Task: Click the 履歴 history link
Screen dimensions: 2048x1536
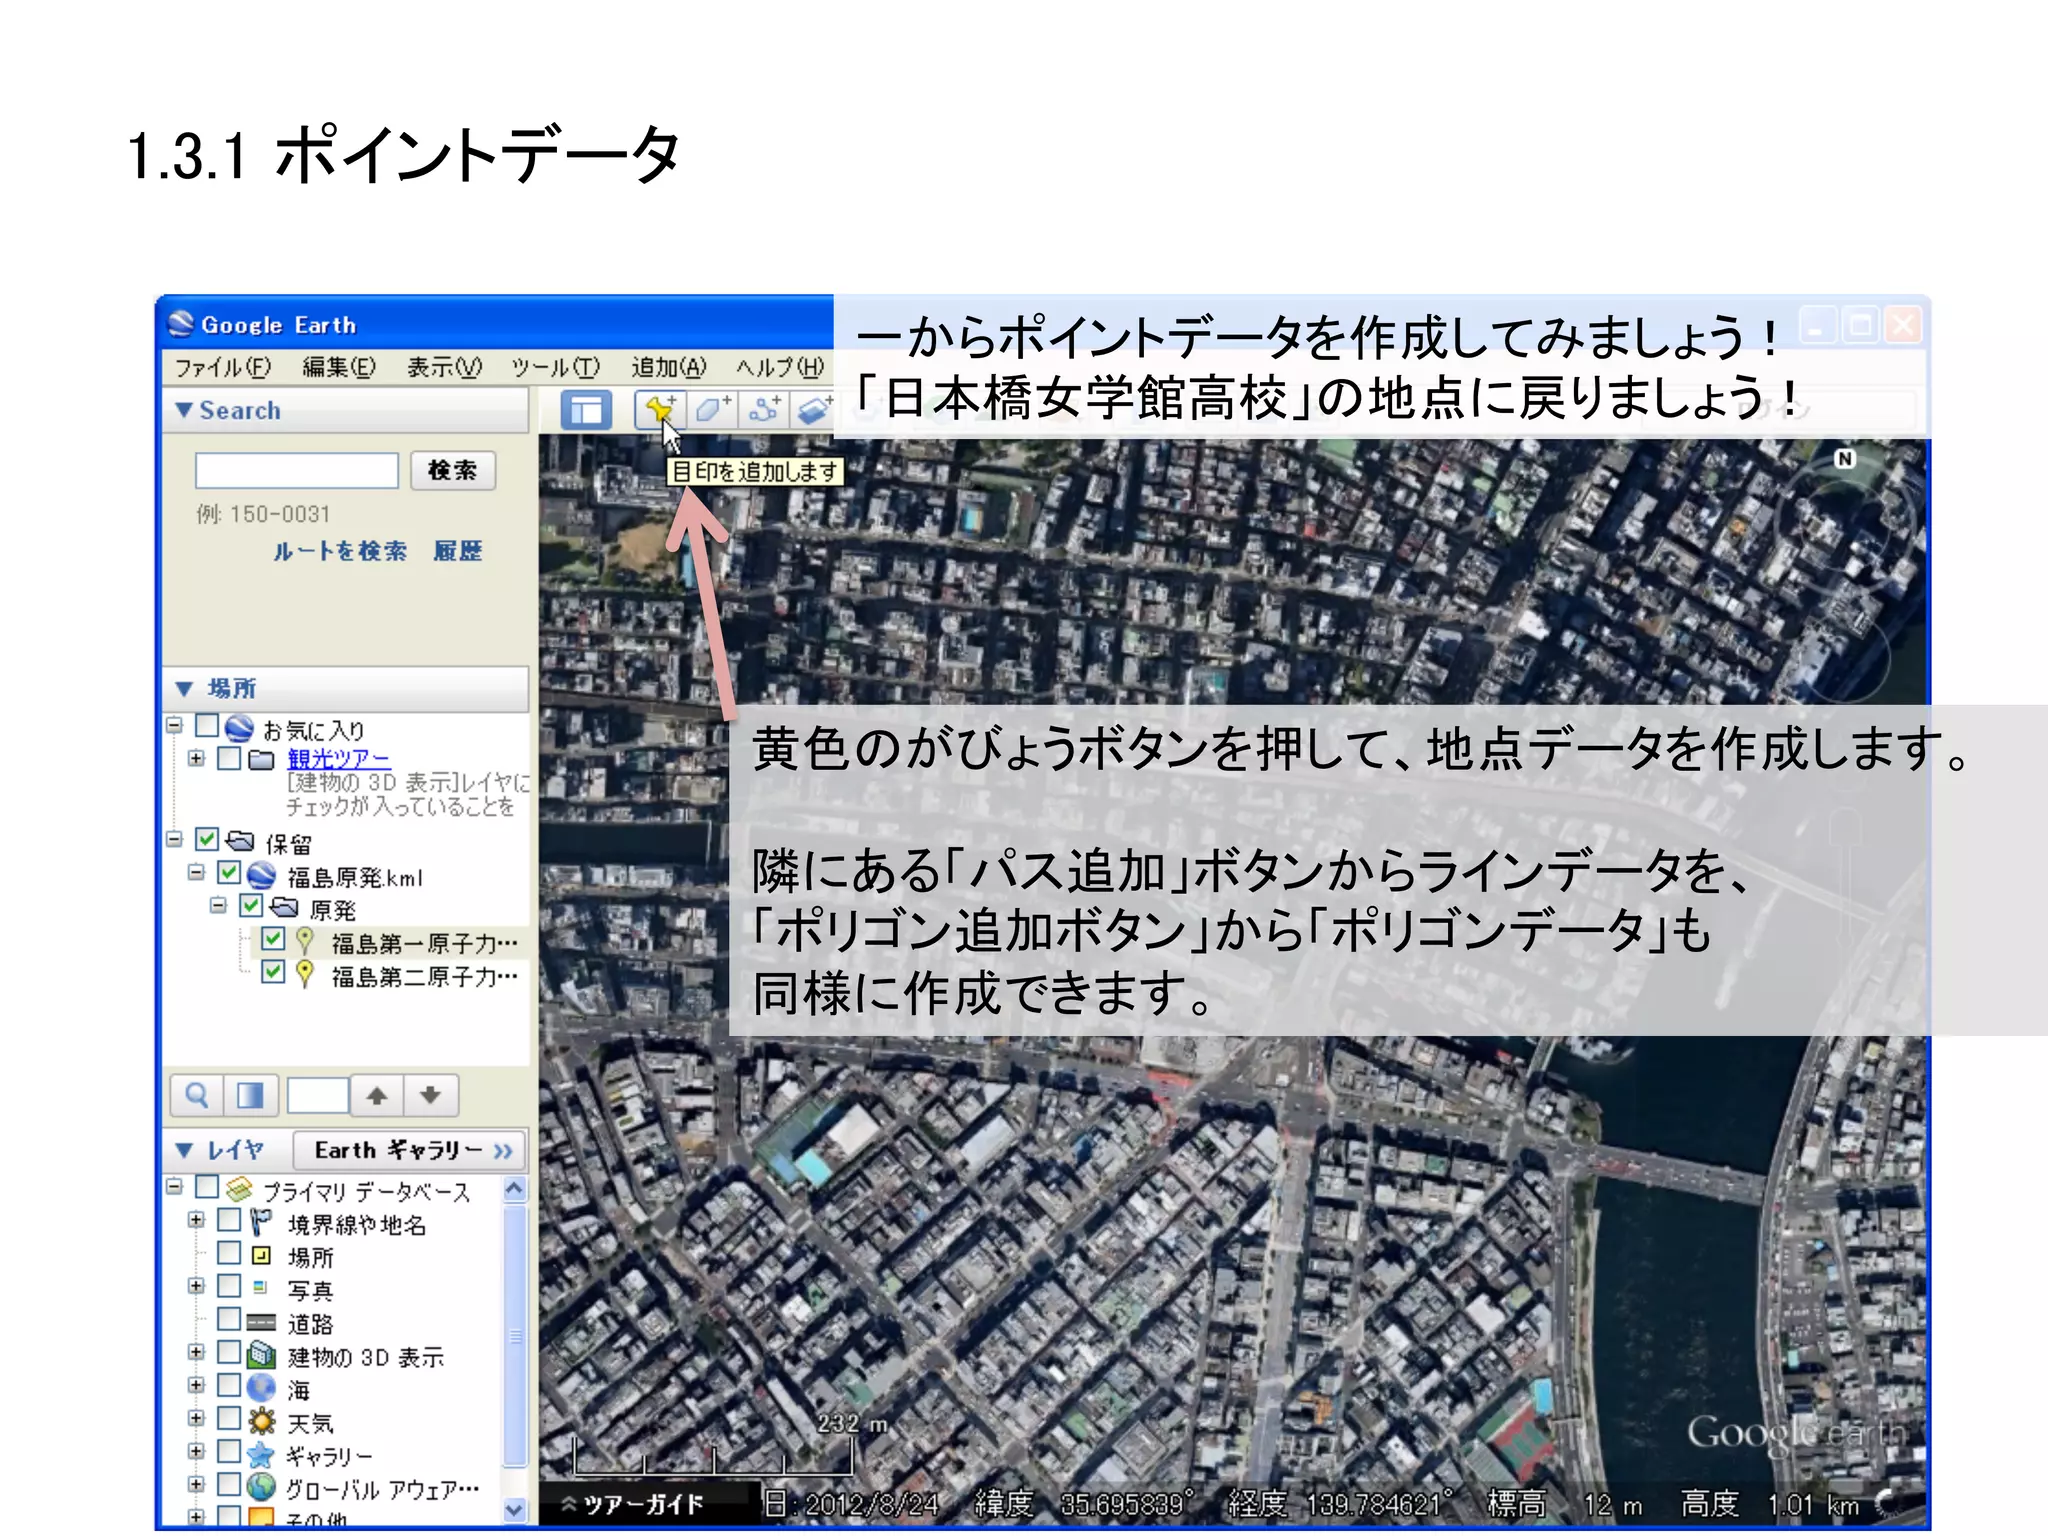Action: click(x=457, y=551)
